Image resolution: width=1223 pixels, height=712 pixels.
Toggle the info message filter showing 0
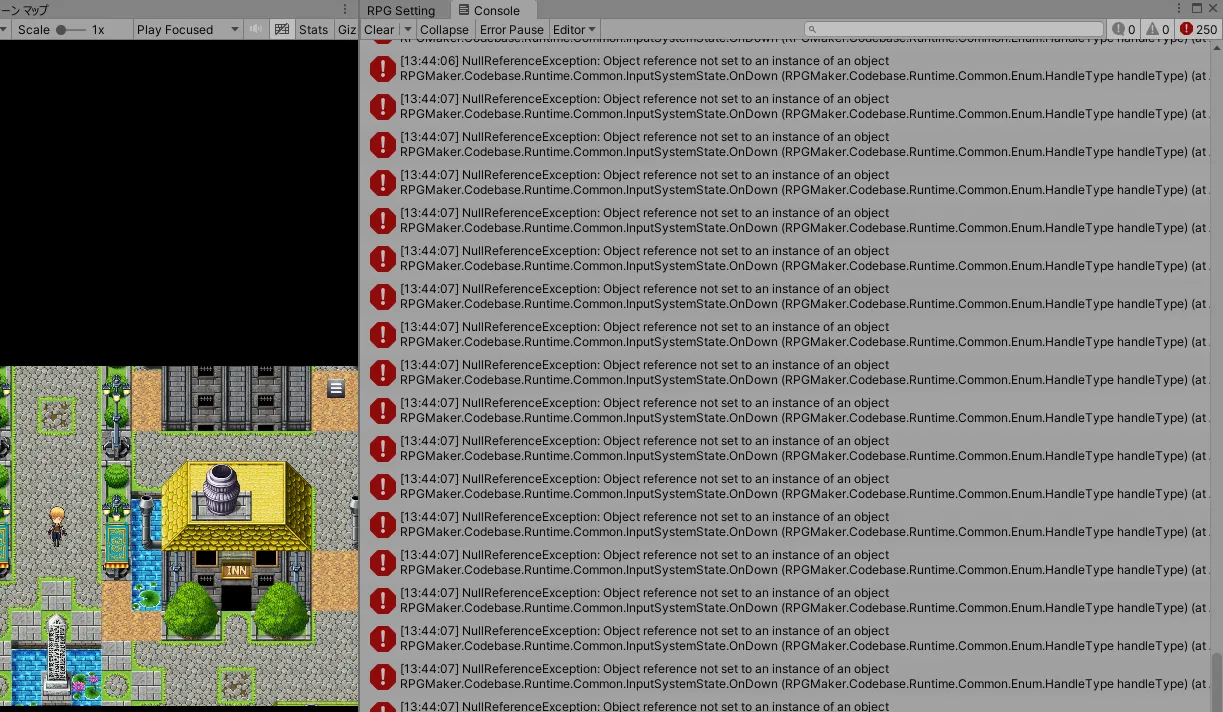coord(1122,29)
